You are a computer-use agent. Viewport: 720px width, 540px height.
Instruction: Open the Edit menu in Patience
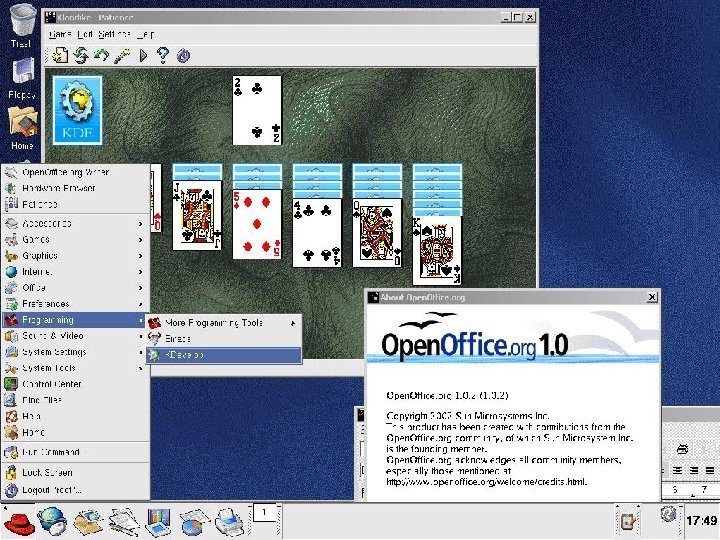[x=85, y=34]
